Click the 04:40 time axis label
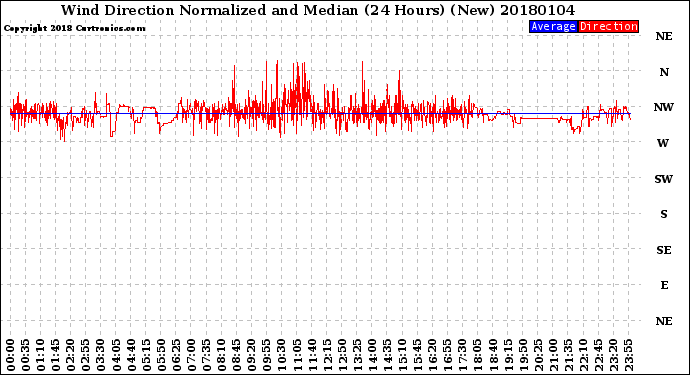690x375 pixels. pos(131,355)
